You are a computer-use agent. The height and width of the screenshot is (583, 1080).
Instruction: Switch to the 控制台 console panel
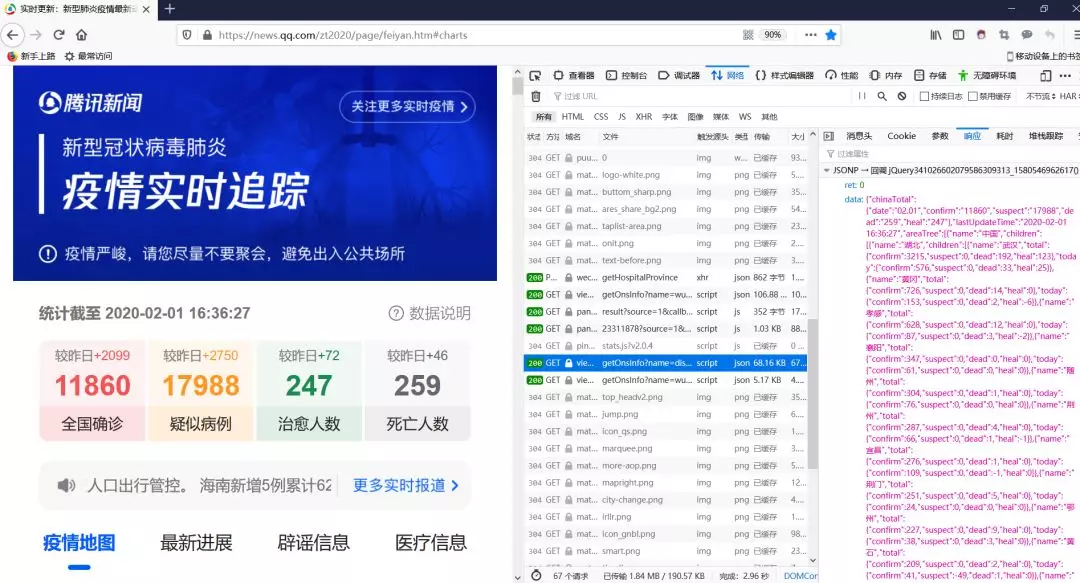click(x=626, y=75)
